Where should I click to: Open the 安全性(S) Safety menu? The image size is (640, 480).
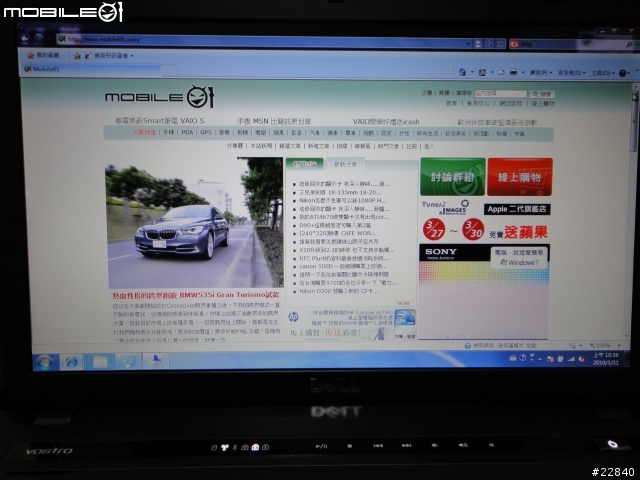tap(571, 73)
